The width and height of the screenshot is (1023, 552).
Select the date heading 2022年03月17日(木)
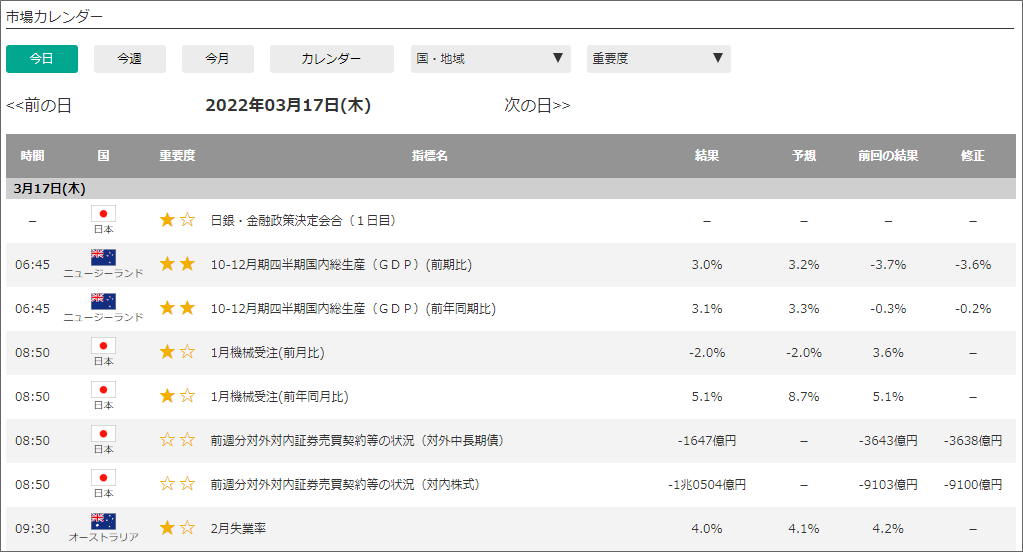[x=288, y=105]
